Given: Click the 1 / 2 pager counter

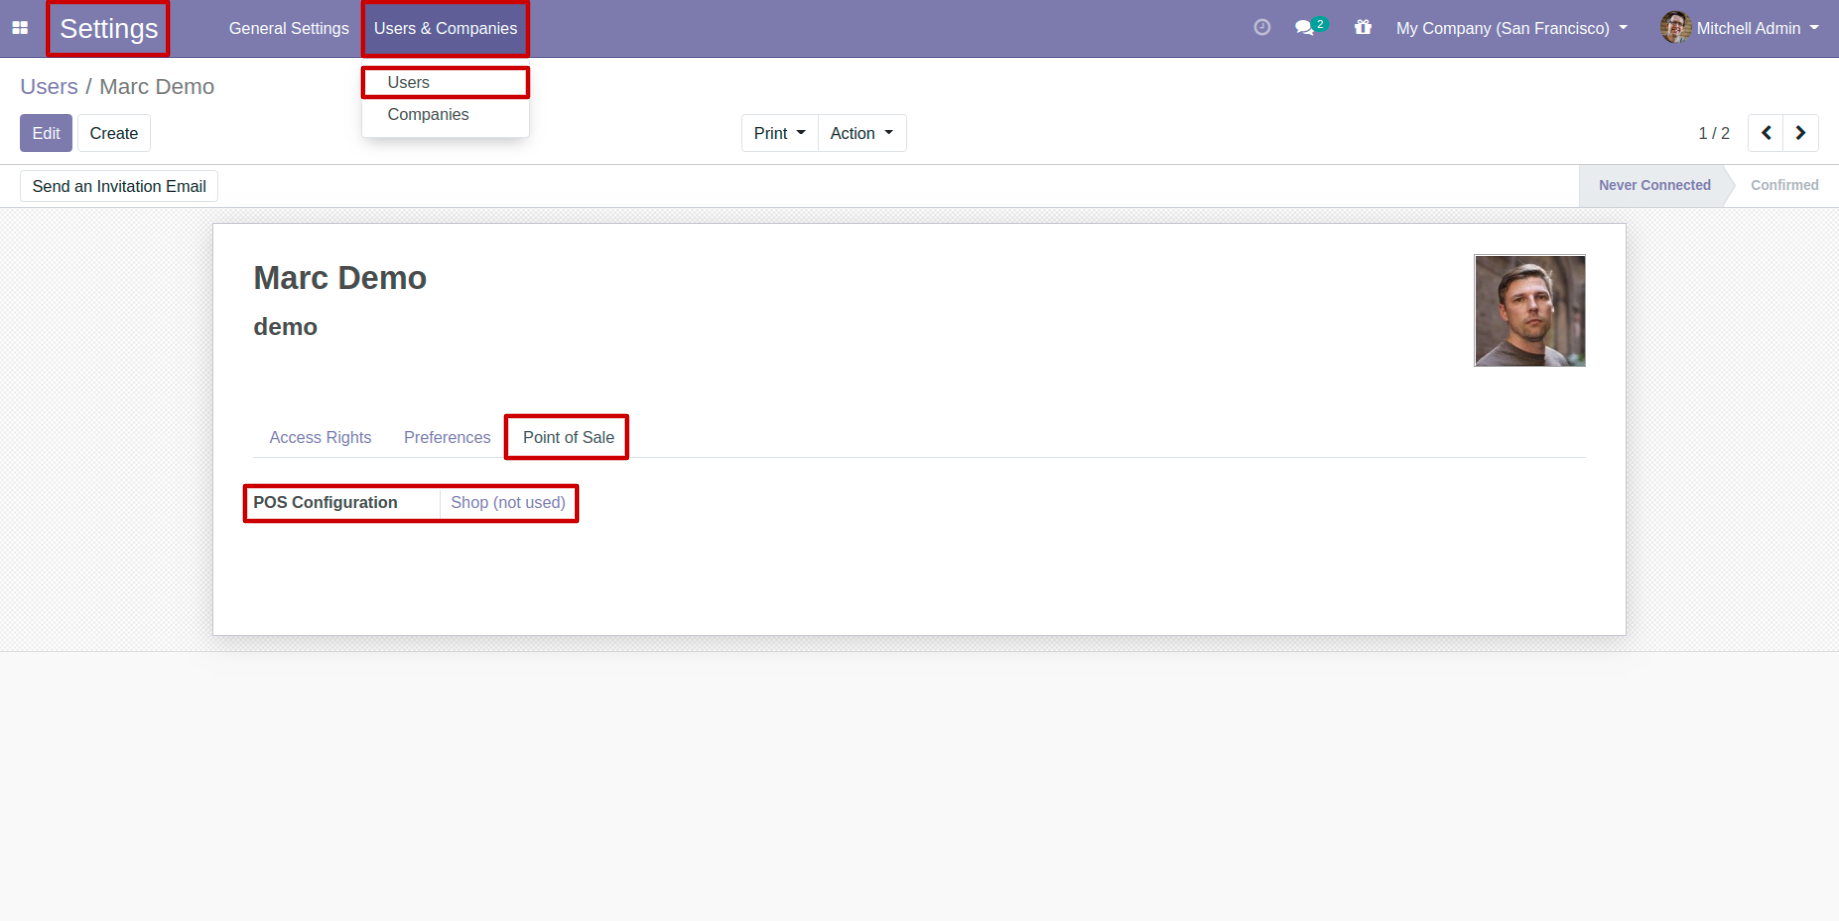Looking at the screenshot, I should click(1714, 133).
